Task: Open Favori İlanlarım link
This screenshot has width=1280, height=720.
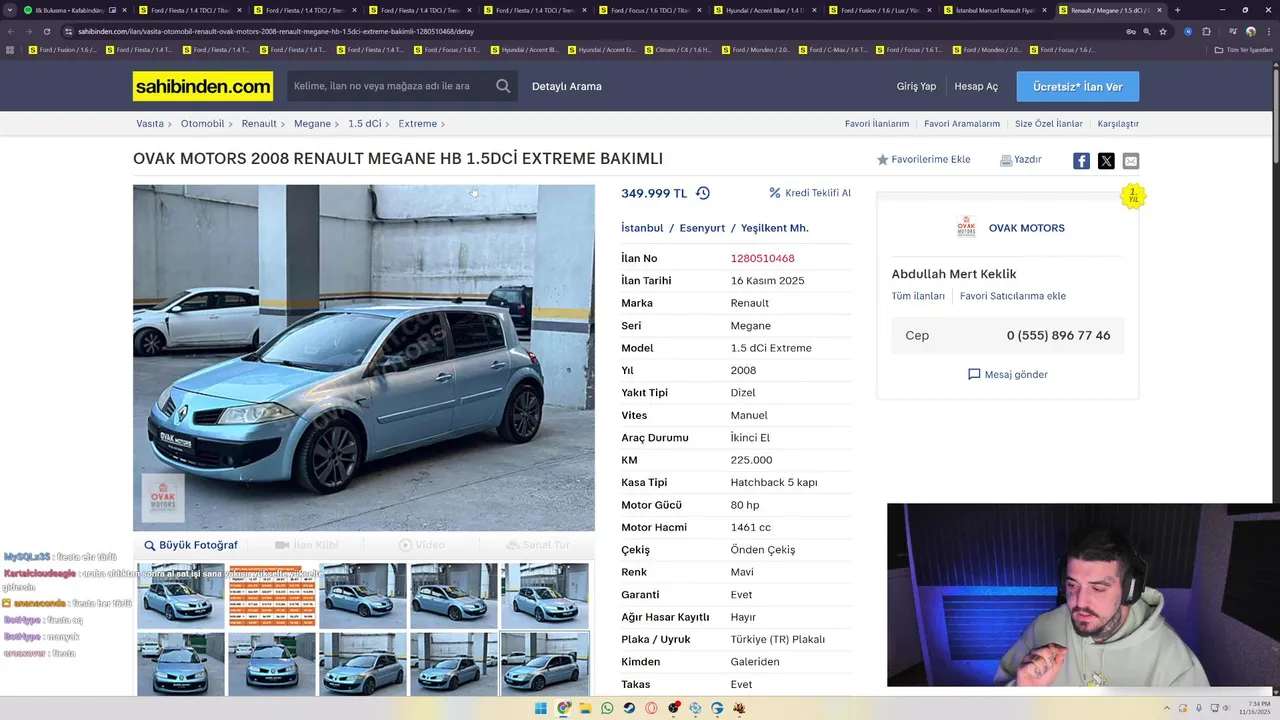Action: [877, 124]
